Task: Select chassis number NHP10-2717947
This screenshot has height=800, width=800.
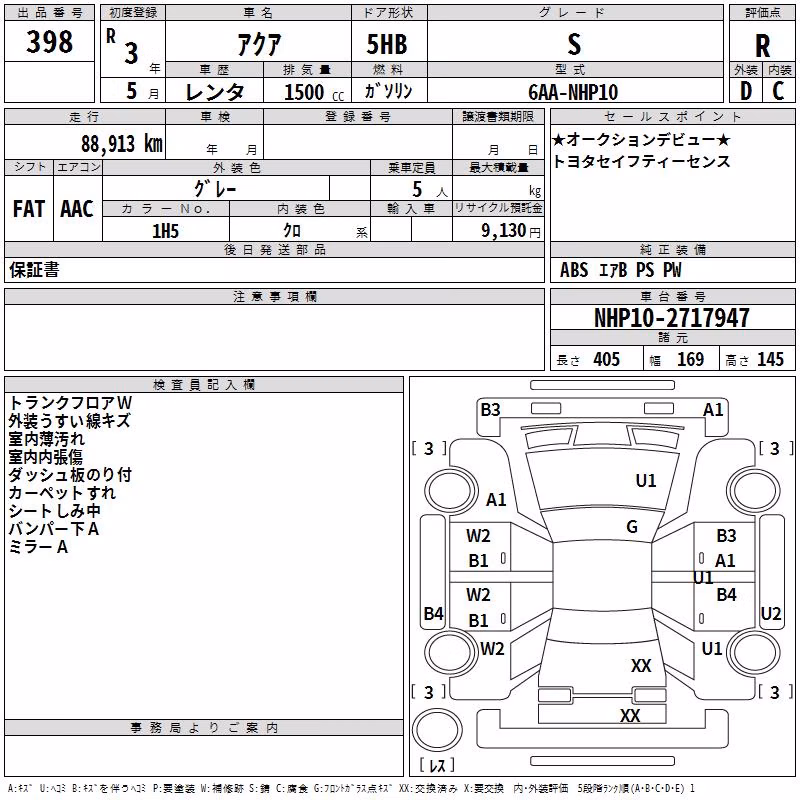Action: [672, 318]
